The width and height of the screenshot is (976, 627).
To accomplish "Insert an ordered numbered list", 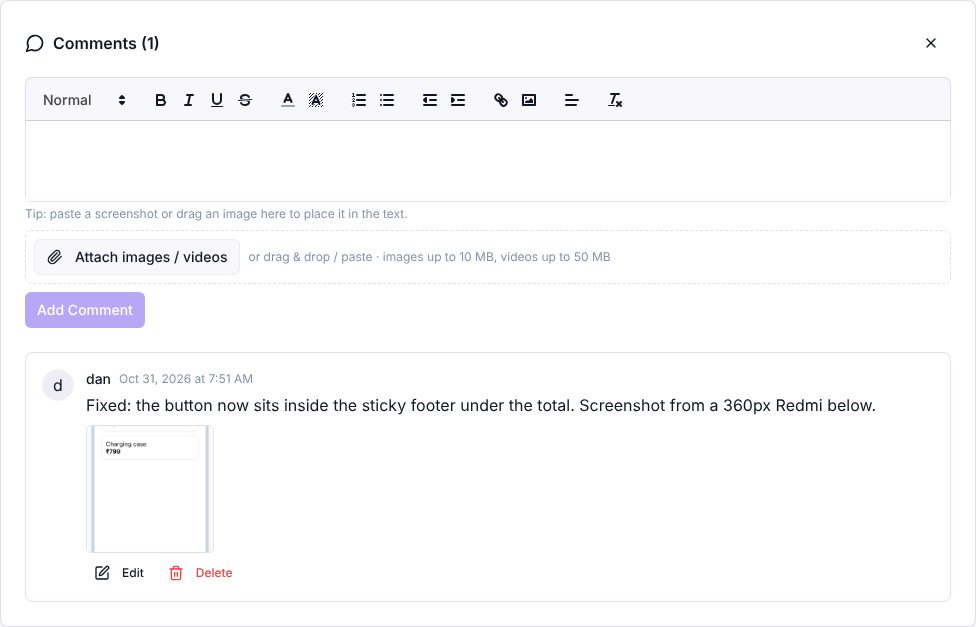I will pos(359,100).
